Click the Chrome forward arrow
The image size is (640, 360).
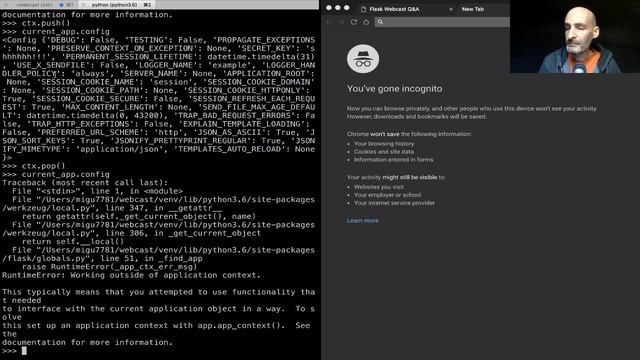point(341,22)
